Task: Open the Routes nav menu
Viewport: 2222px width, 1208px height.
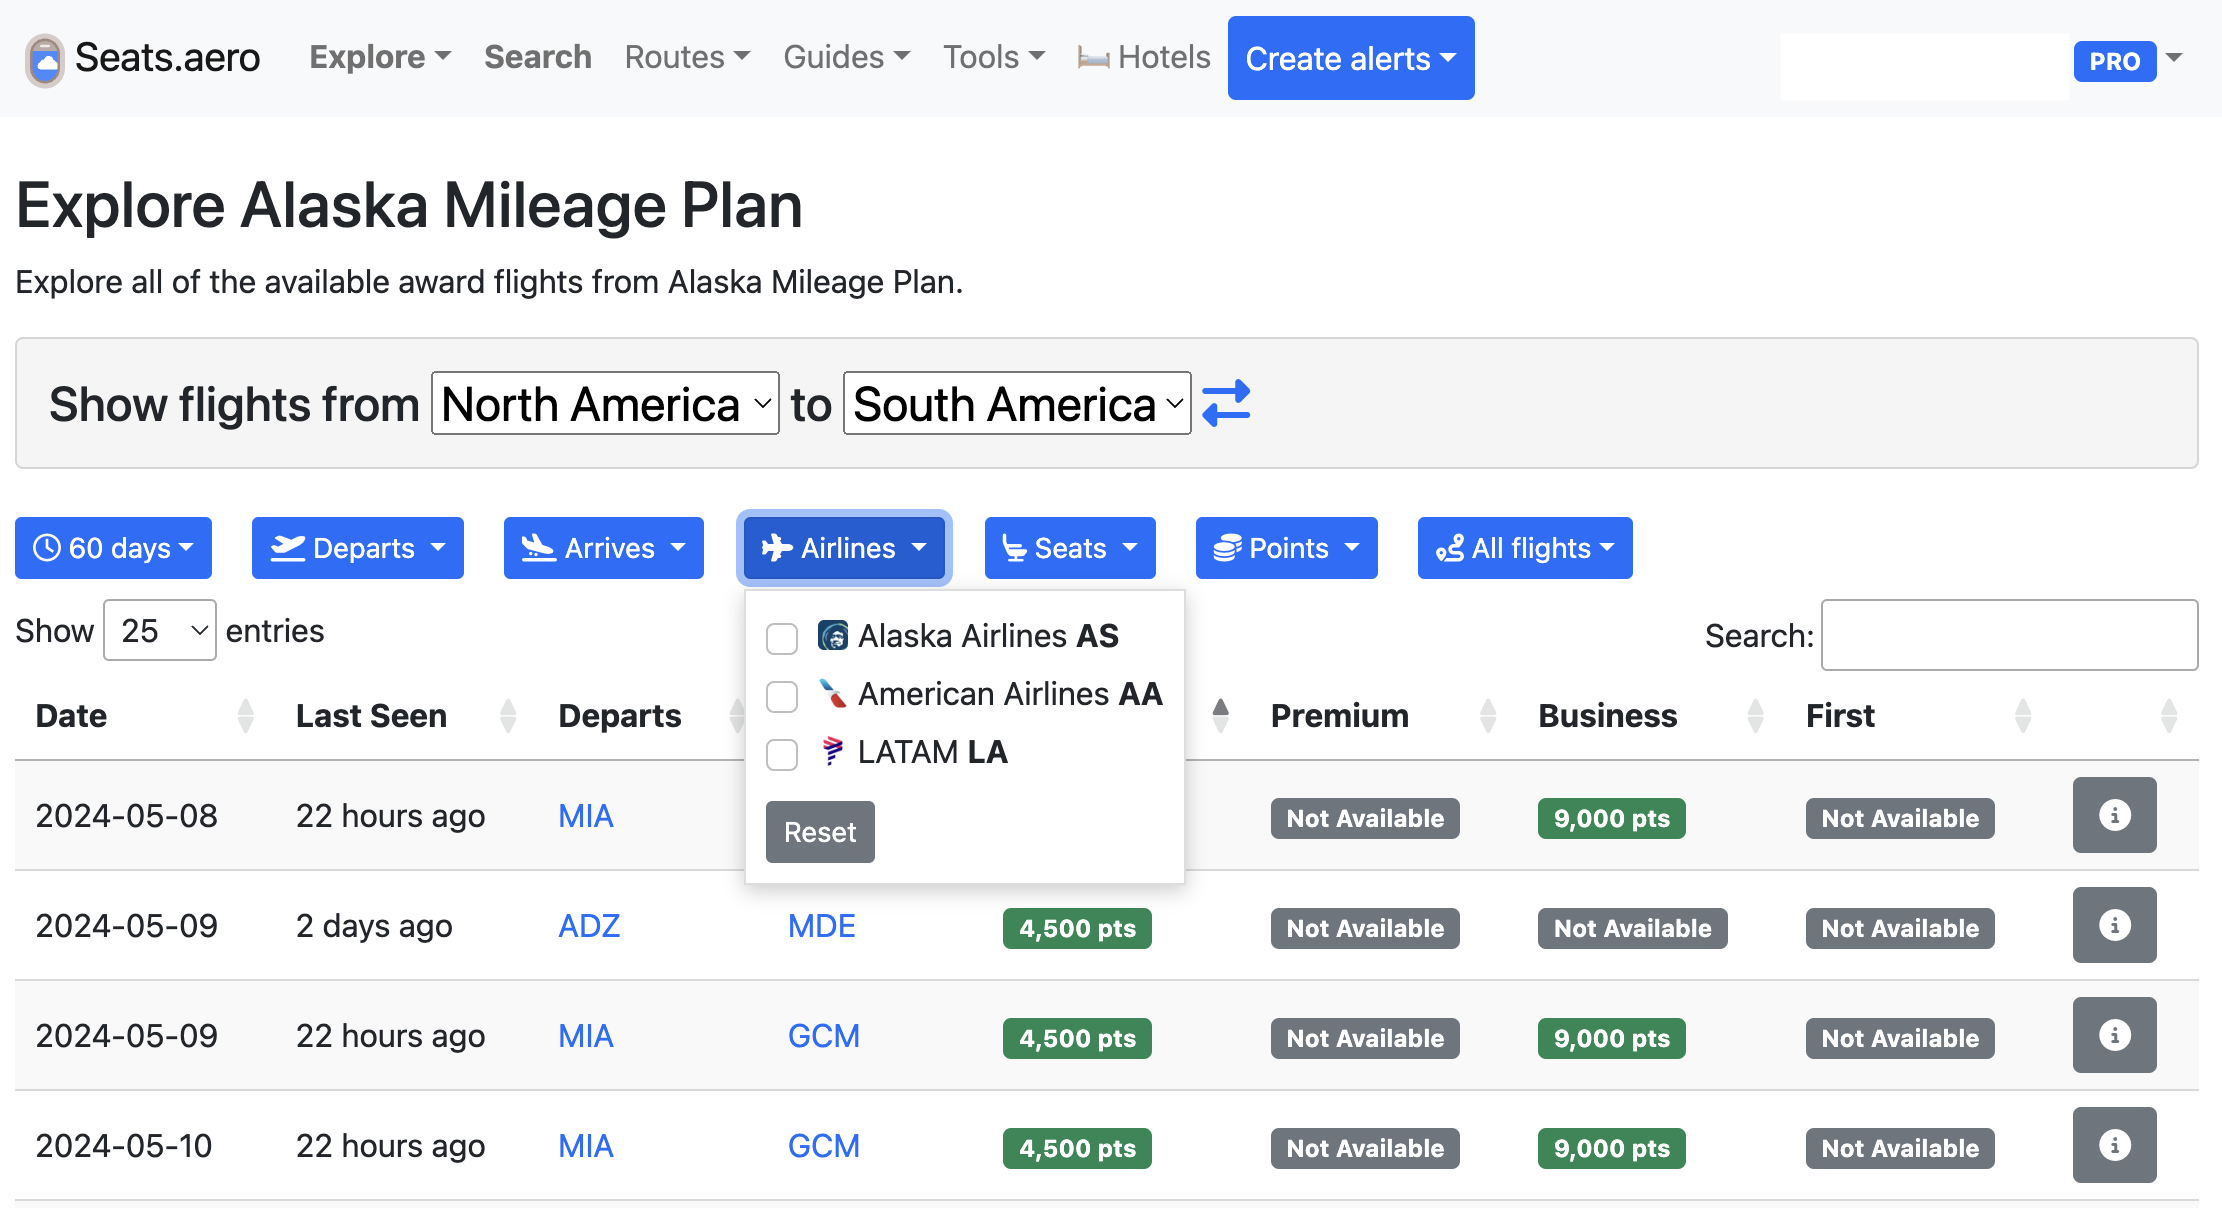Action: point(687,57)
